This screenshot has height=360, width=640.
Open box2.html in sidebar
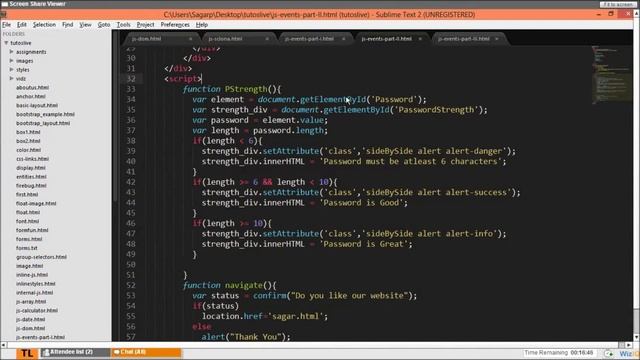(x=28, y=141)
